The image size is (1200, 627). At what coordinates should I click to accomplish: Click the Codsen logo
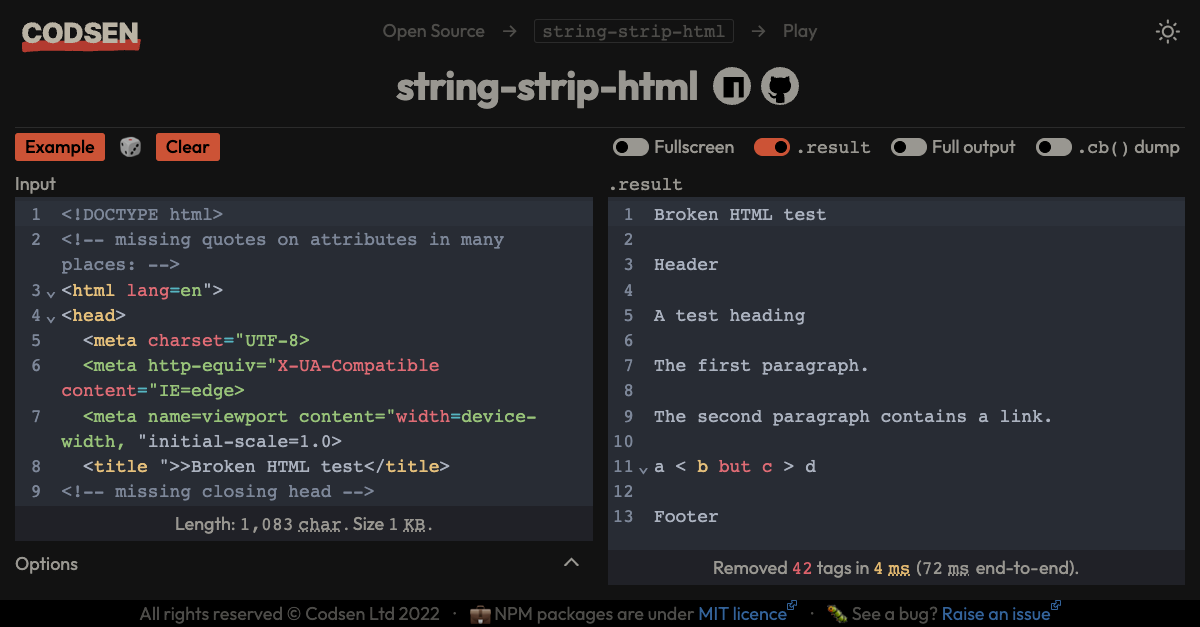(80, 34)
